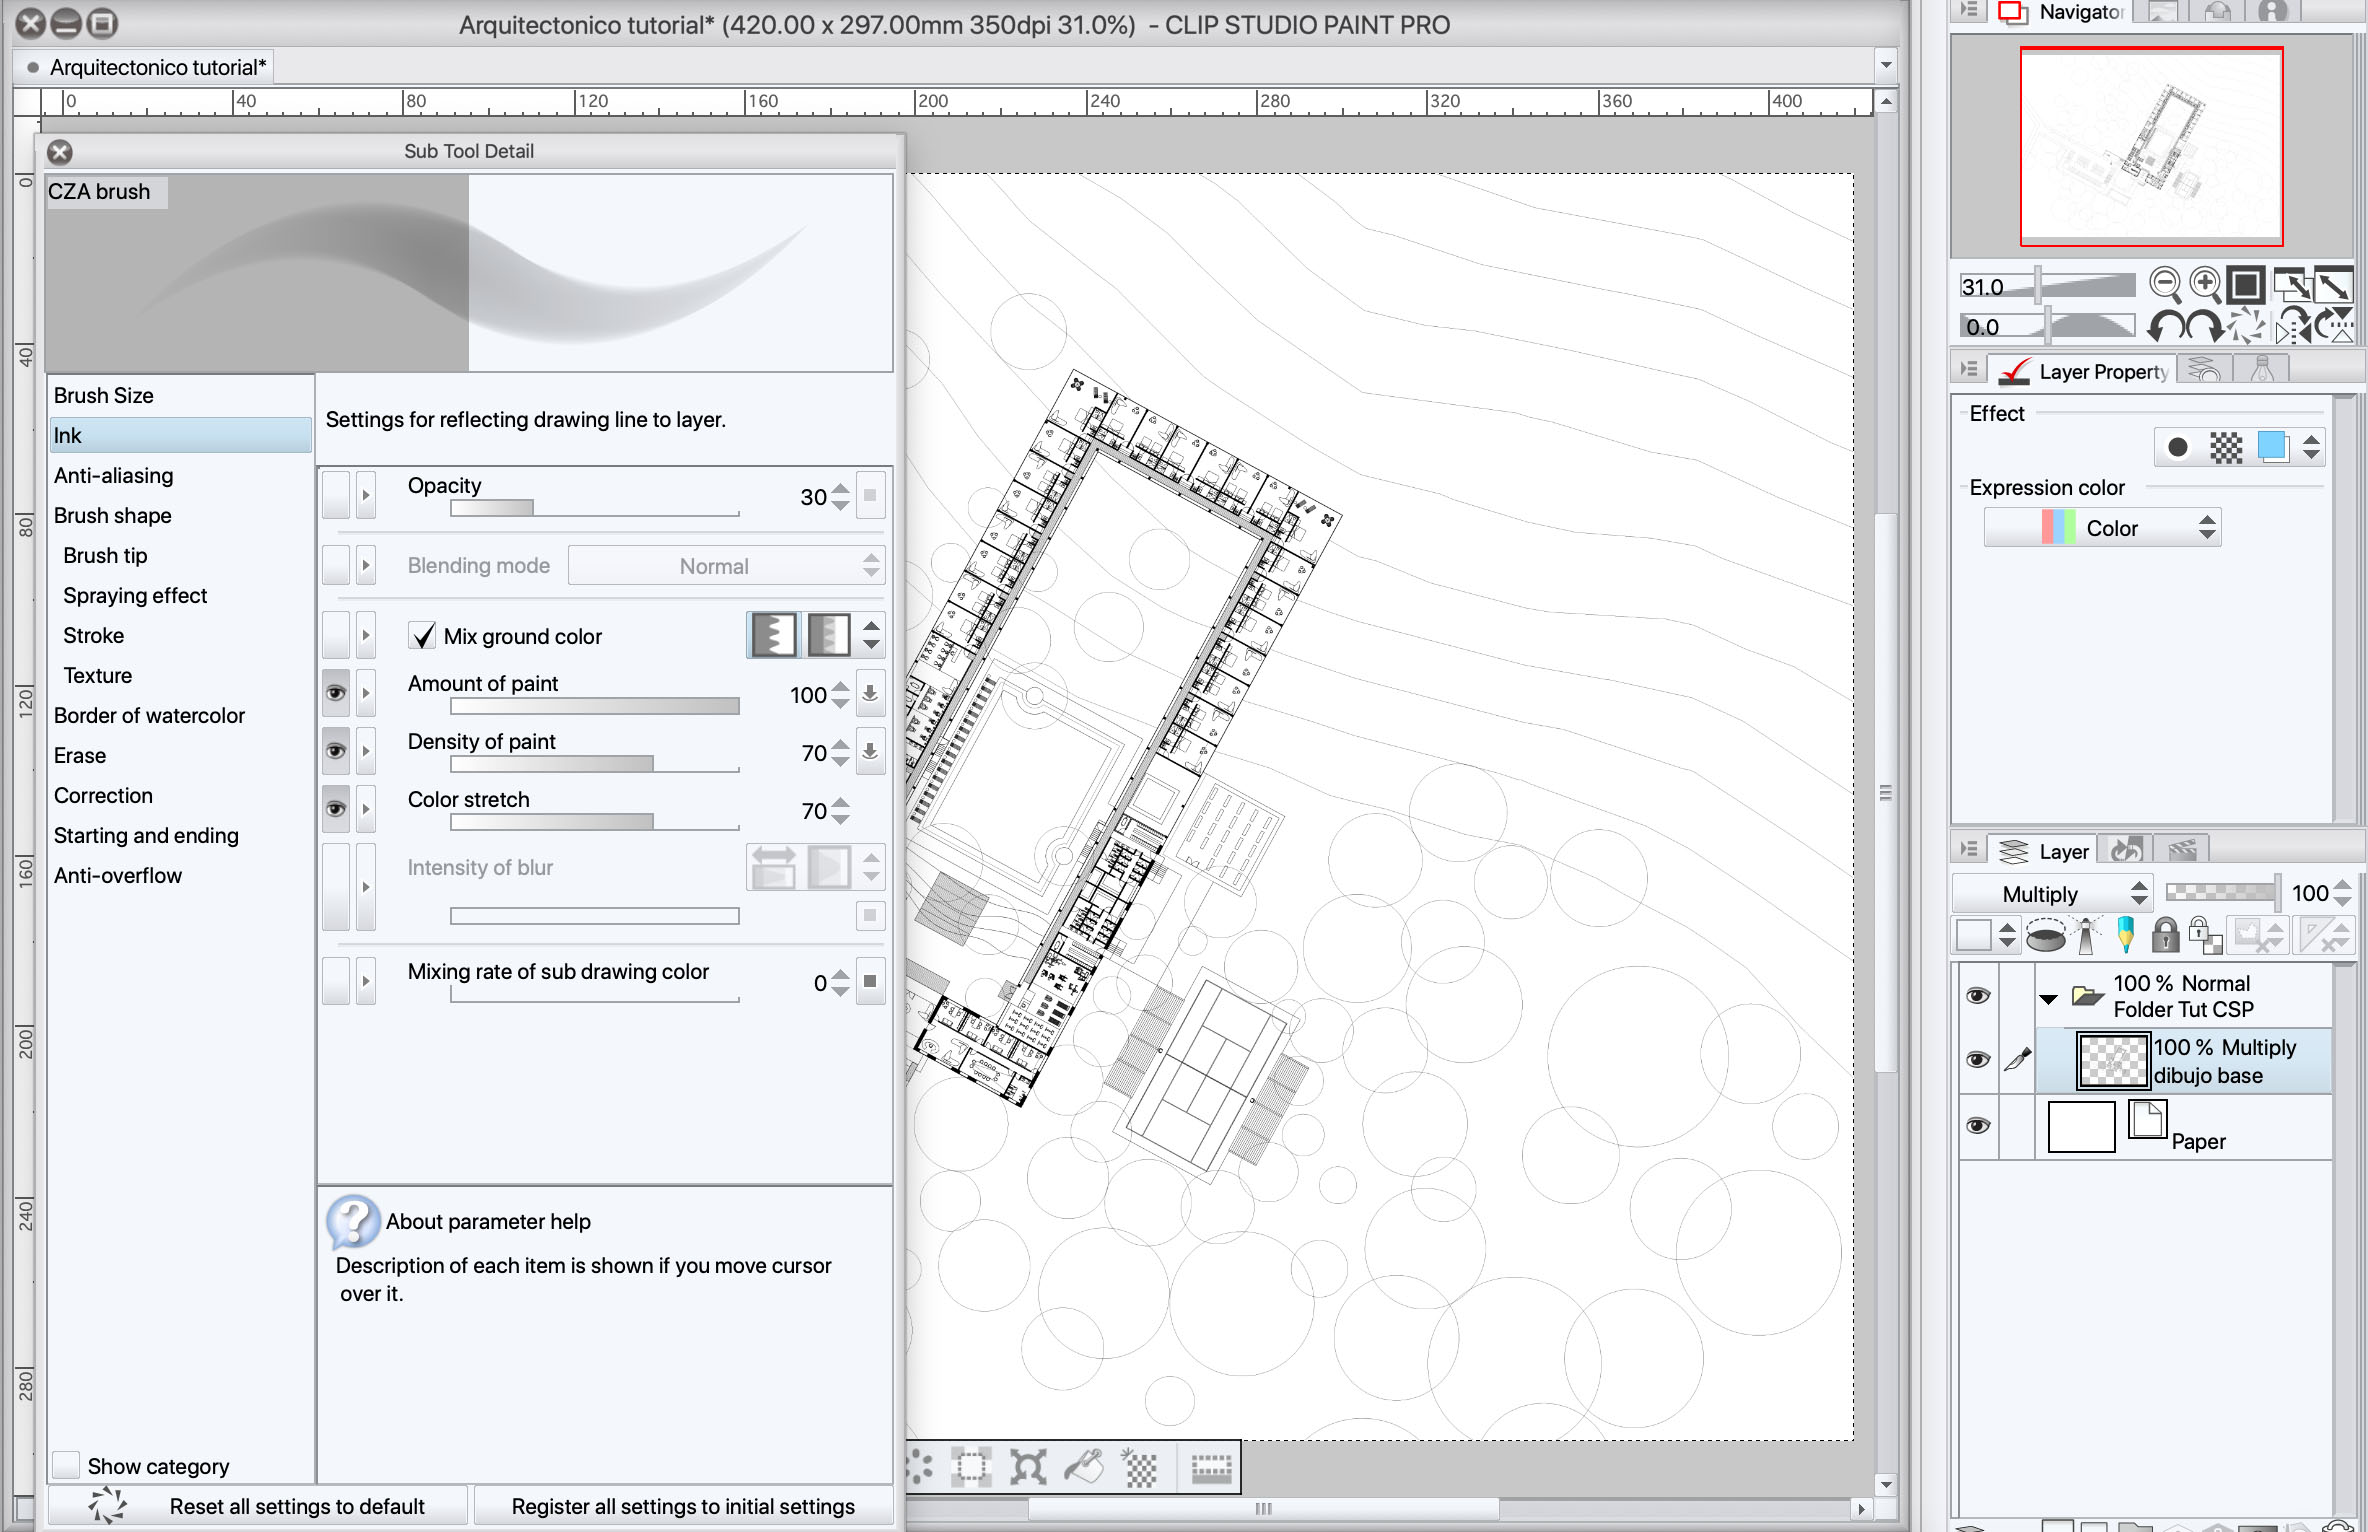Adjust the Density of paint slider
The height and width of the screenshot is (1532, 2368).
[594, 765]
